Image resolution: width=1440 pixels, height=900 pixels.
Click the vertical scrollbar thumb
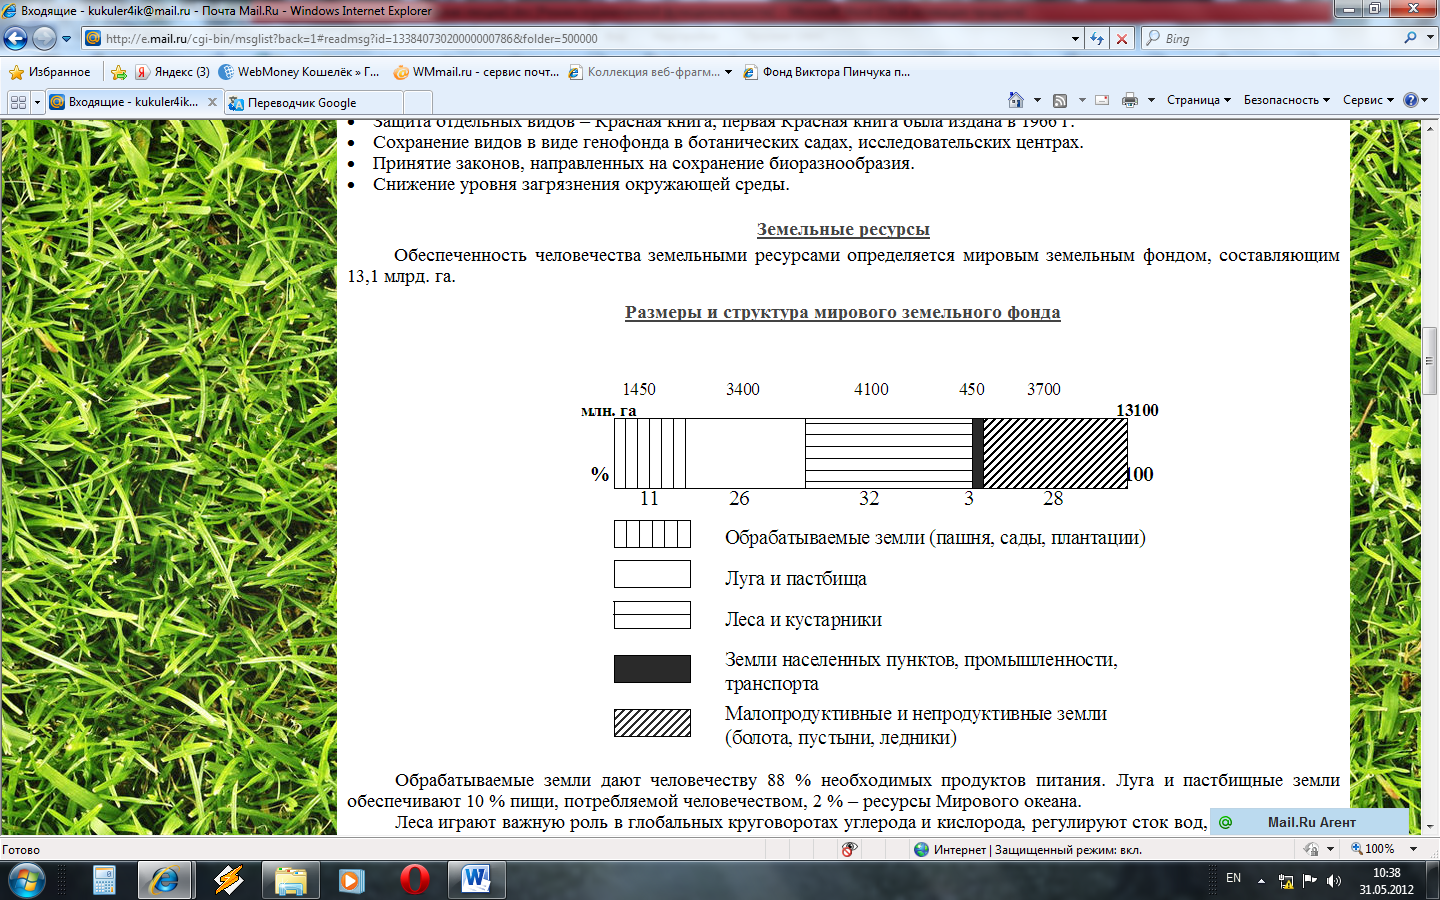[1430, 360]
